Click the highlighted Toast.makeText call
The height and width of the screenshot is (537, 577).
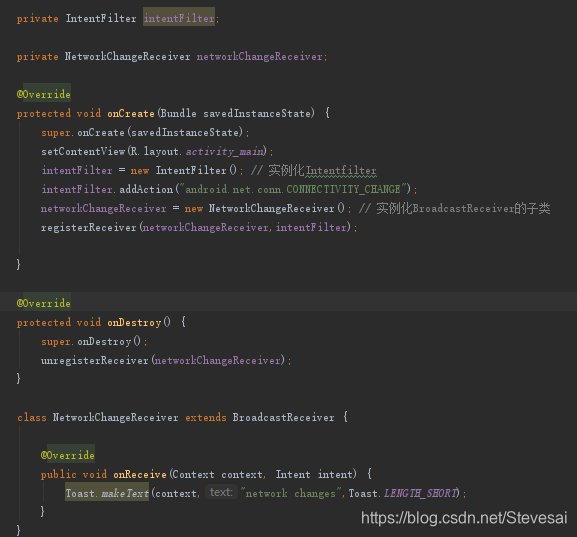(107, 493)
